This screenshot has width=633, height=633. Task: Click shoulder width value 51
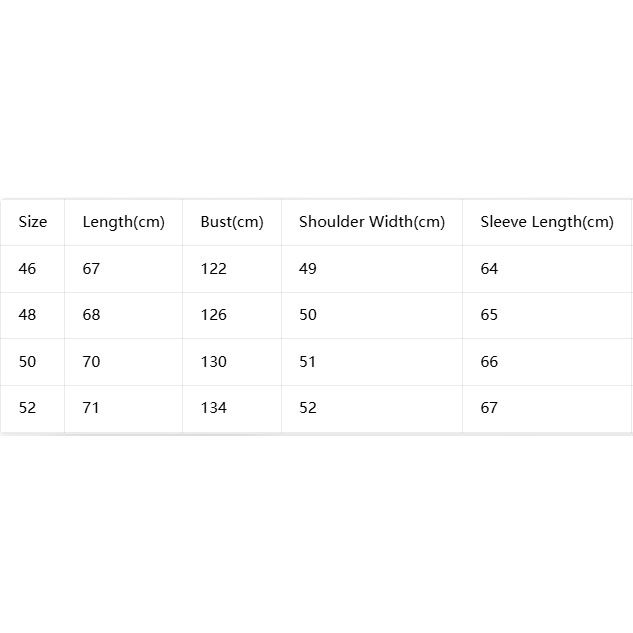(307, 362)
